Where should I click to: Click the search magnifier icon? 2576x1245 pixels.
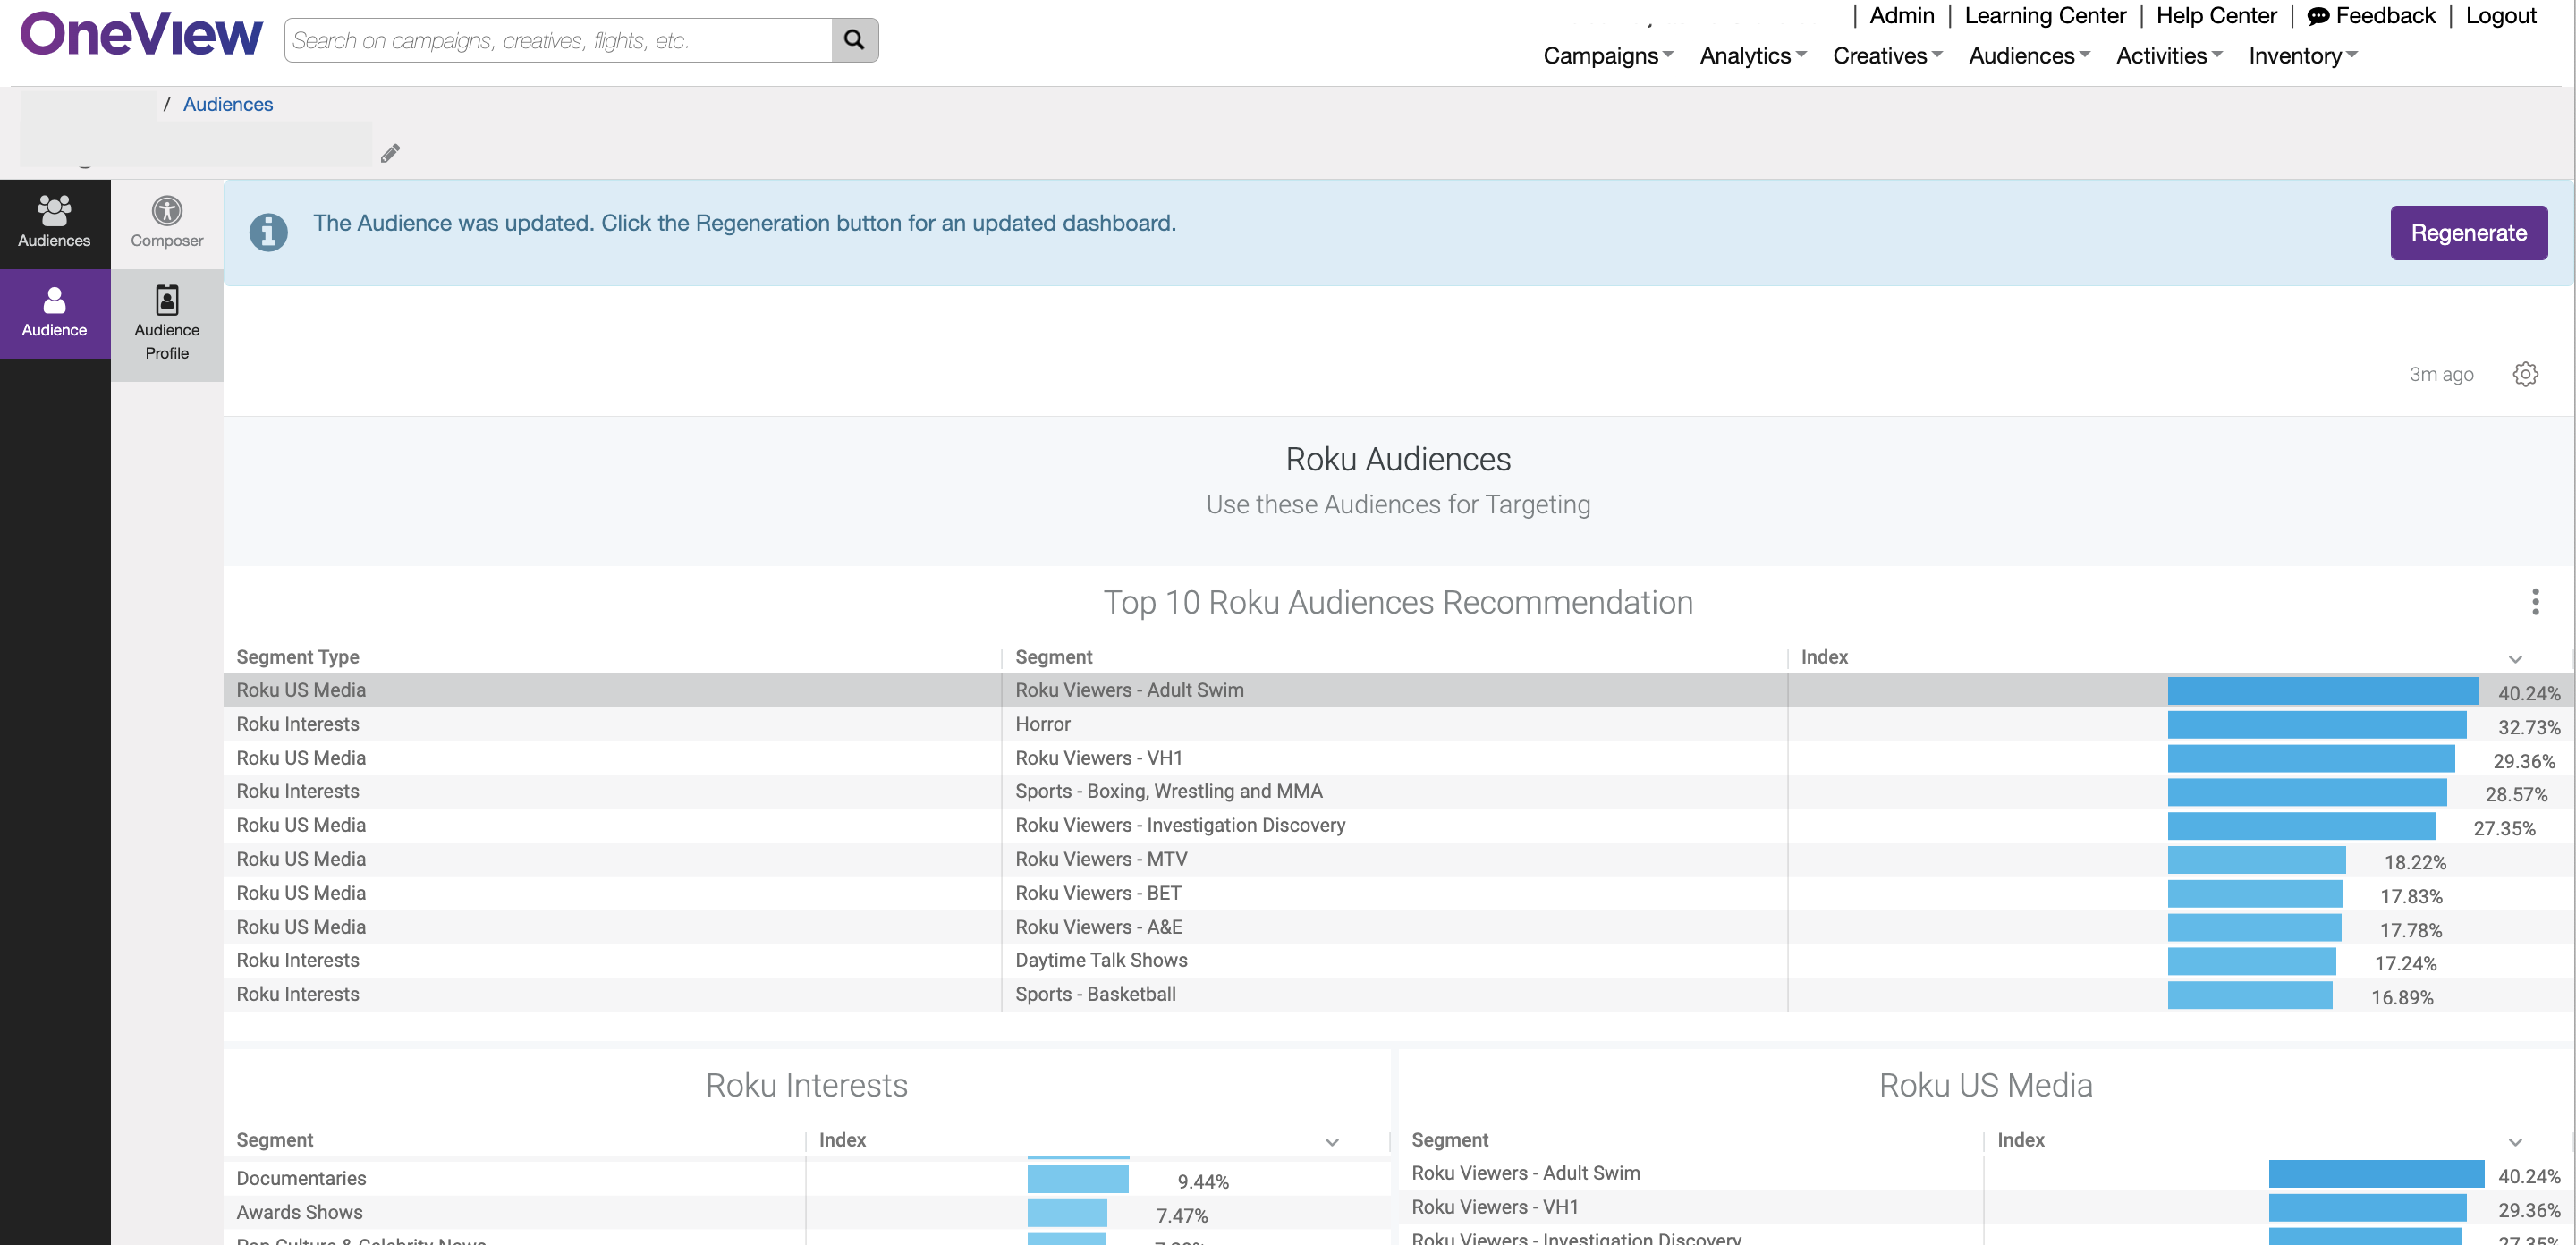[x=854, y=40]
